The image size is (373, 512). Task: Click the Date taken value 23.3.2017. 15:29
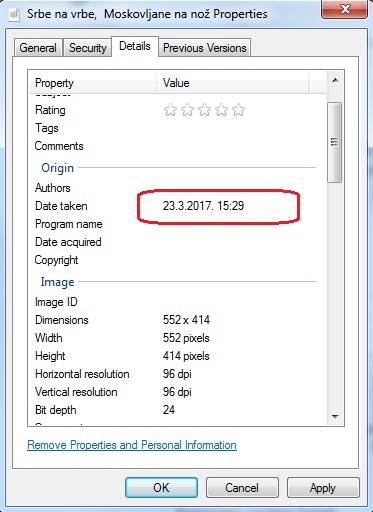coord(203,206)
